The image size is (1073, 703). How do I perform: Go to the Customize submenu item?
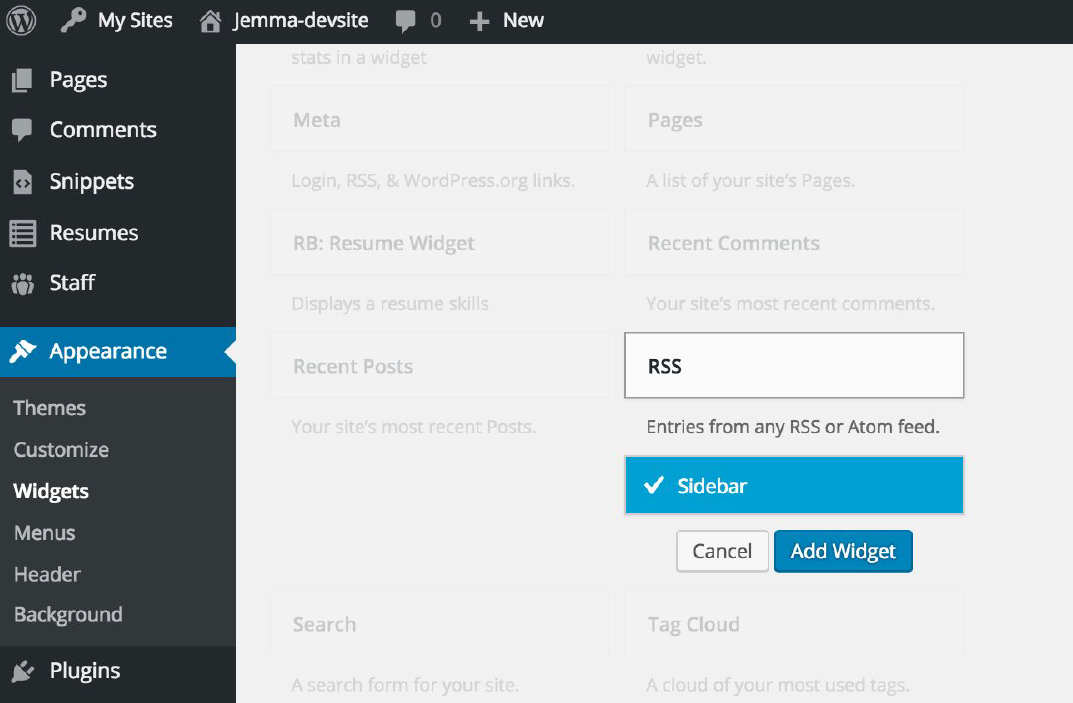click(61, 450)
